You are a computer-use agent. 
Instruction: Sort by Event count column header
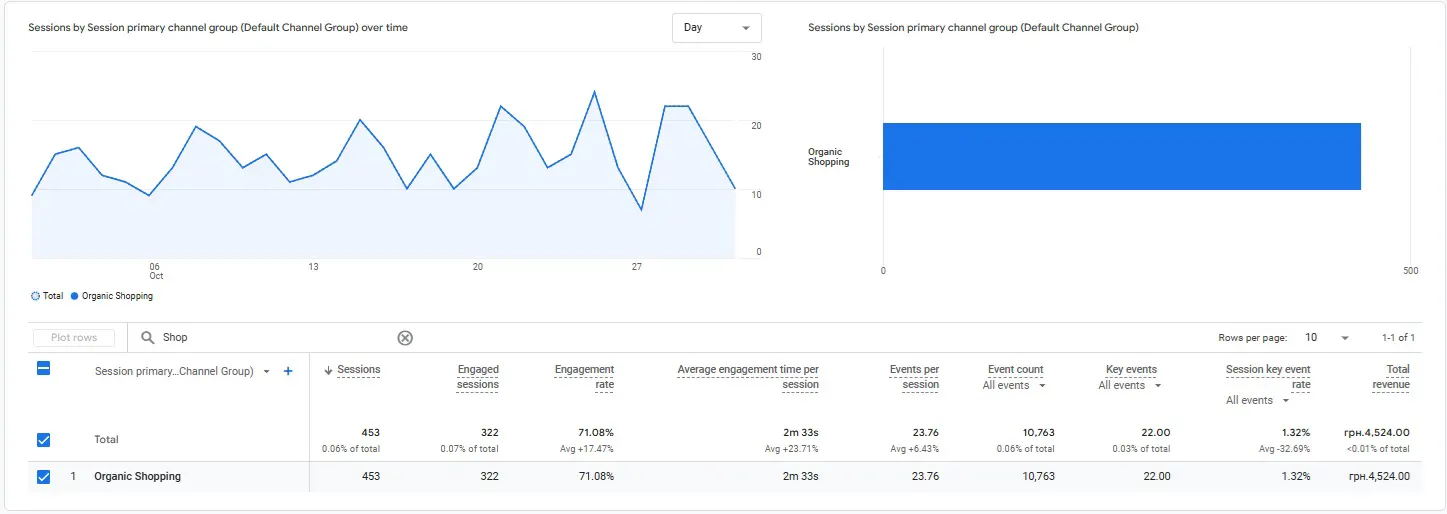(x=1015, y=370)
